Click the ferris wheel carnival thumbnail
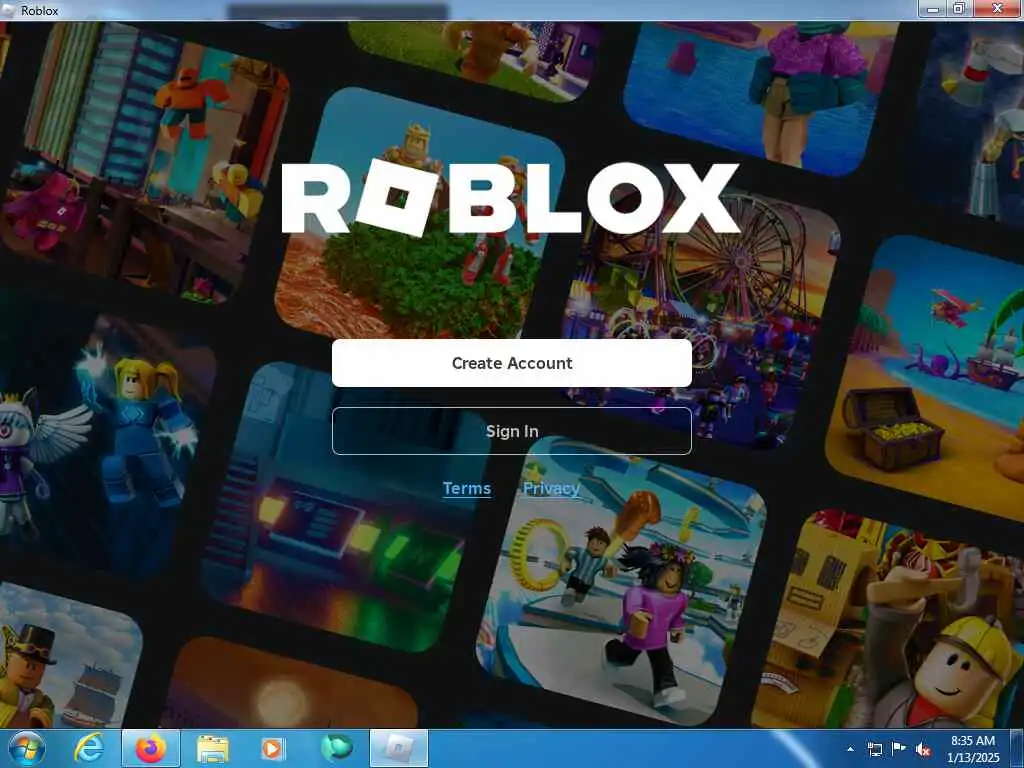This screenshot has height=768, width=1024. point(702,320)
